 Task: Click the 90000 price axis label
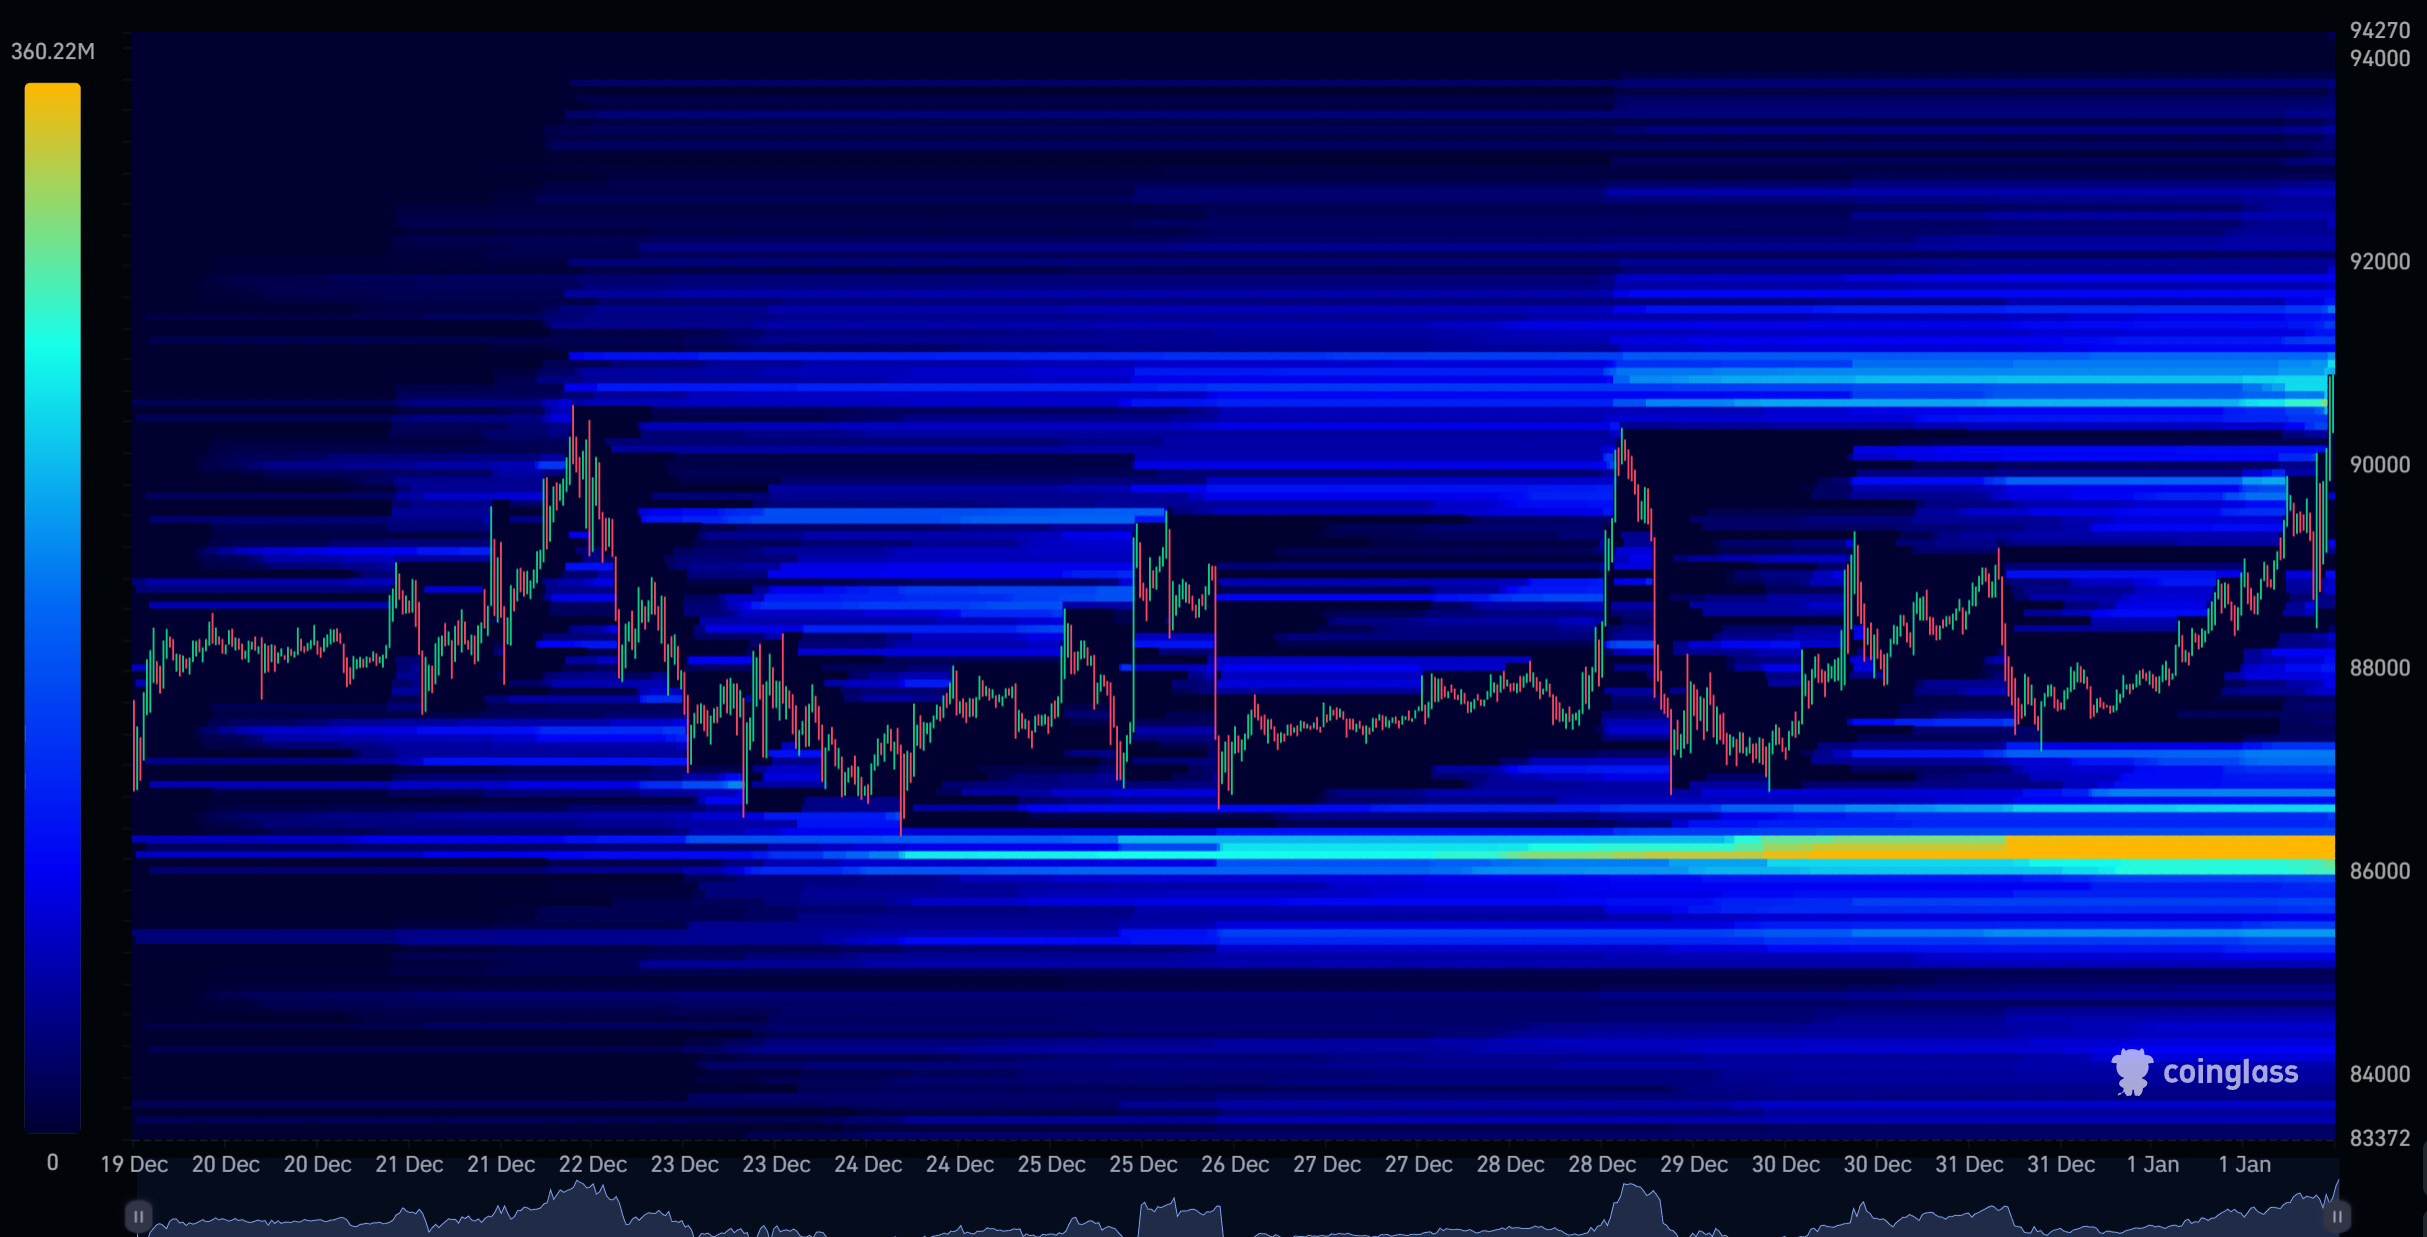click(2379, 465)
